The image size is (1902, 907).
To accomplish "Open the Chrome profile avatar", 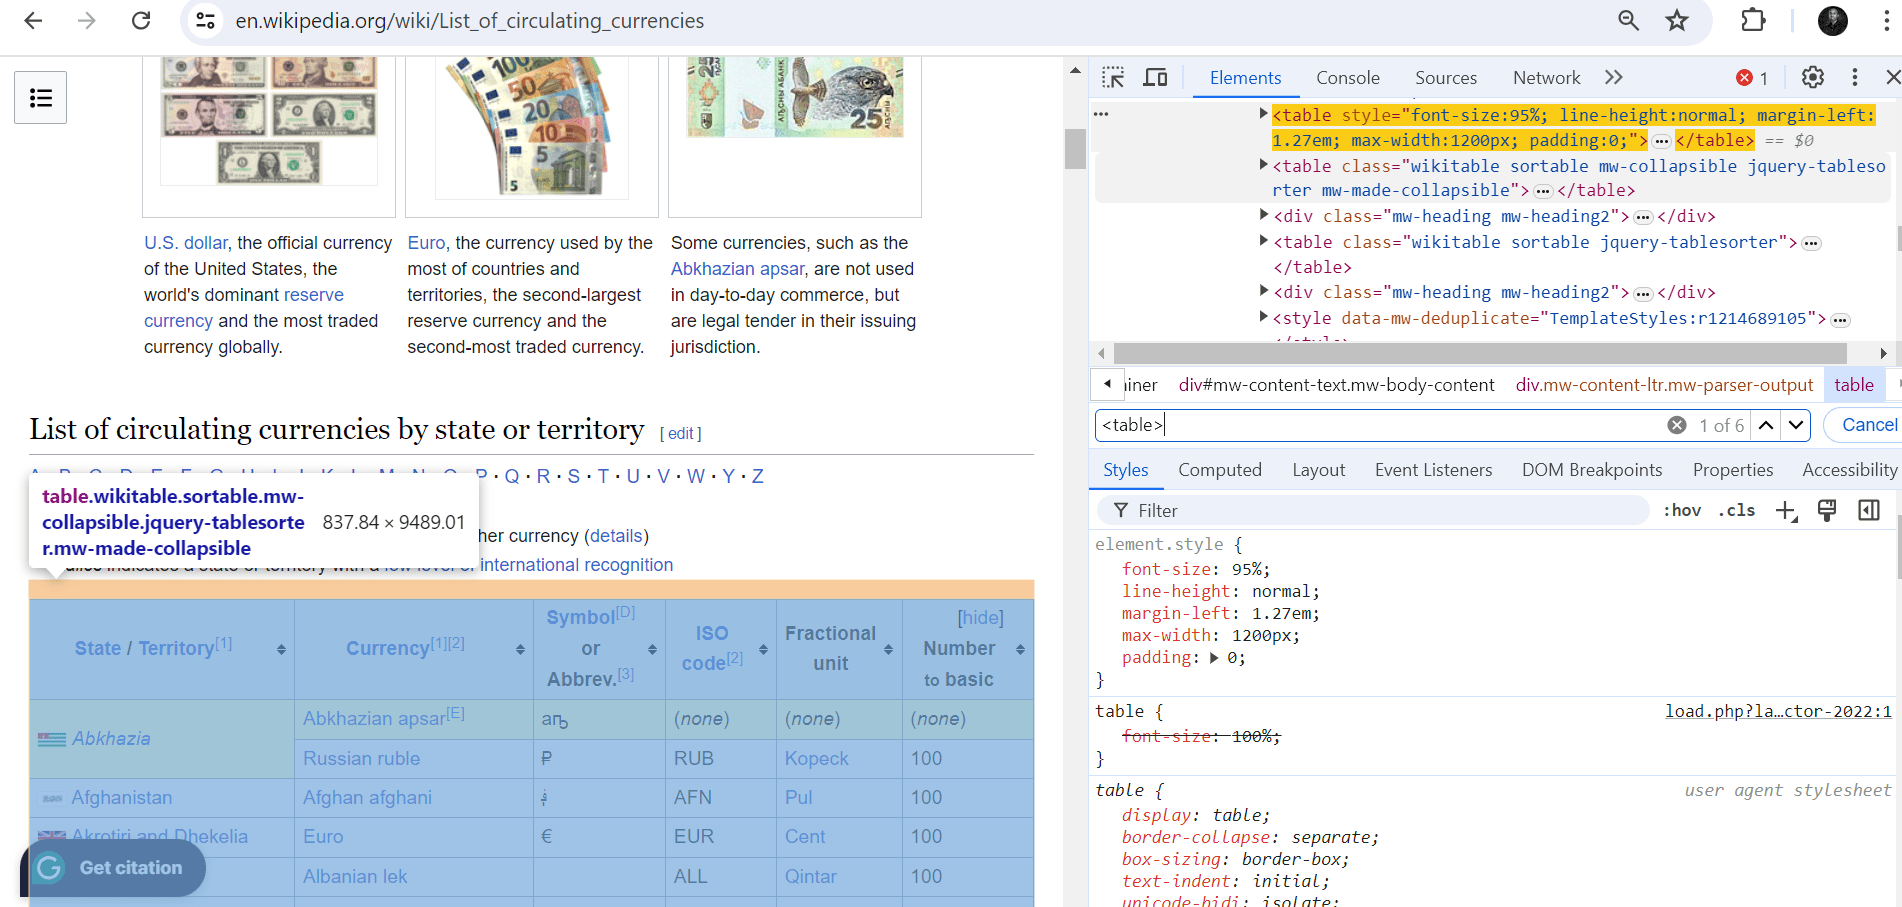I will point(1832,20).
